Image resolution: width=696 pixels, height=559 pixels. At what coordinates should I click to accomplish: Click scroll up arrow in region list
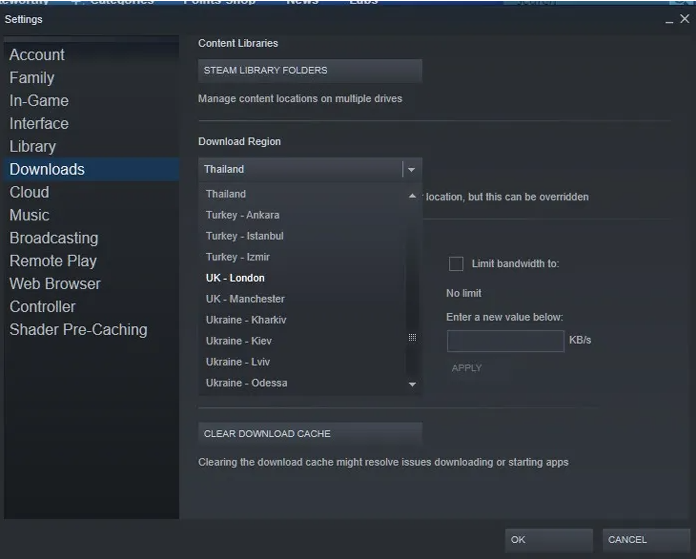pos(412,196)
